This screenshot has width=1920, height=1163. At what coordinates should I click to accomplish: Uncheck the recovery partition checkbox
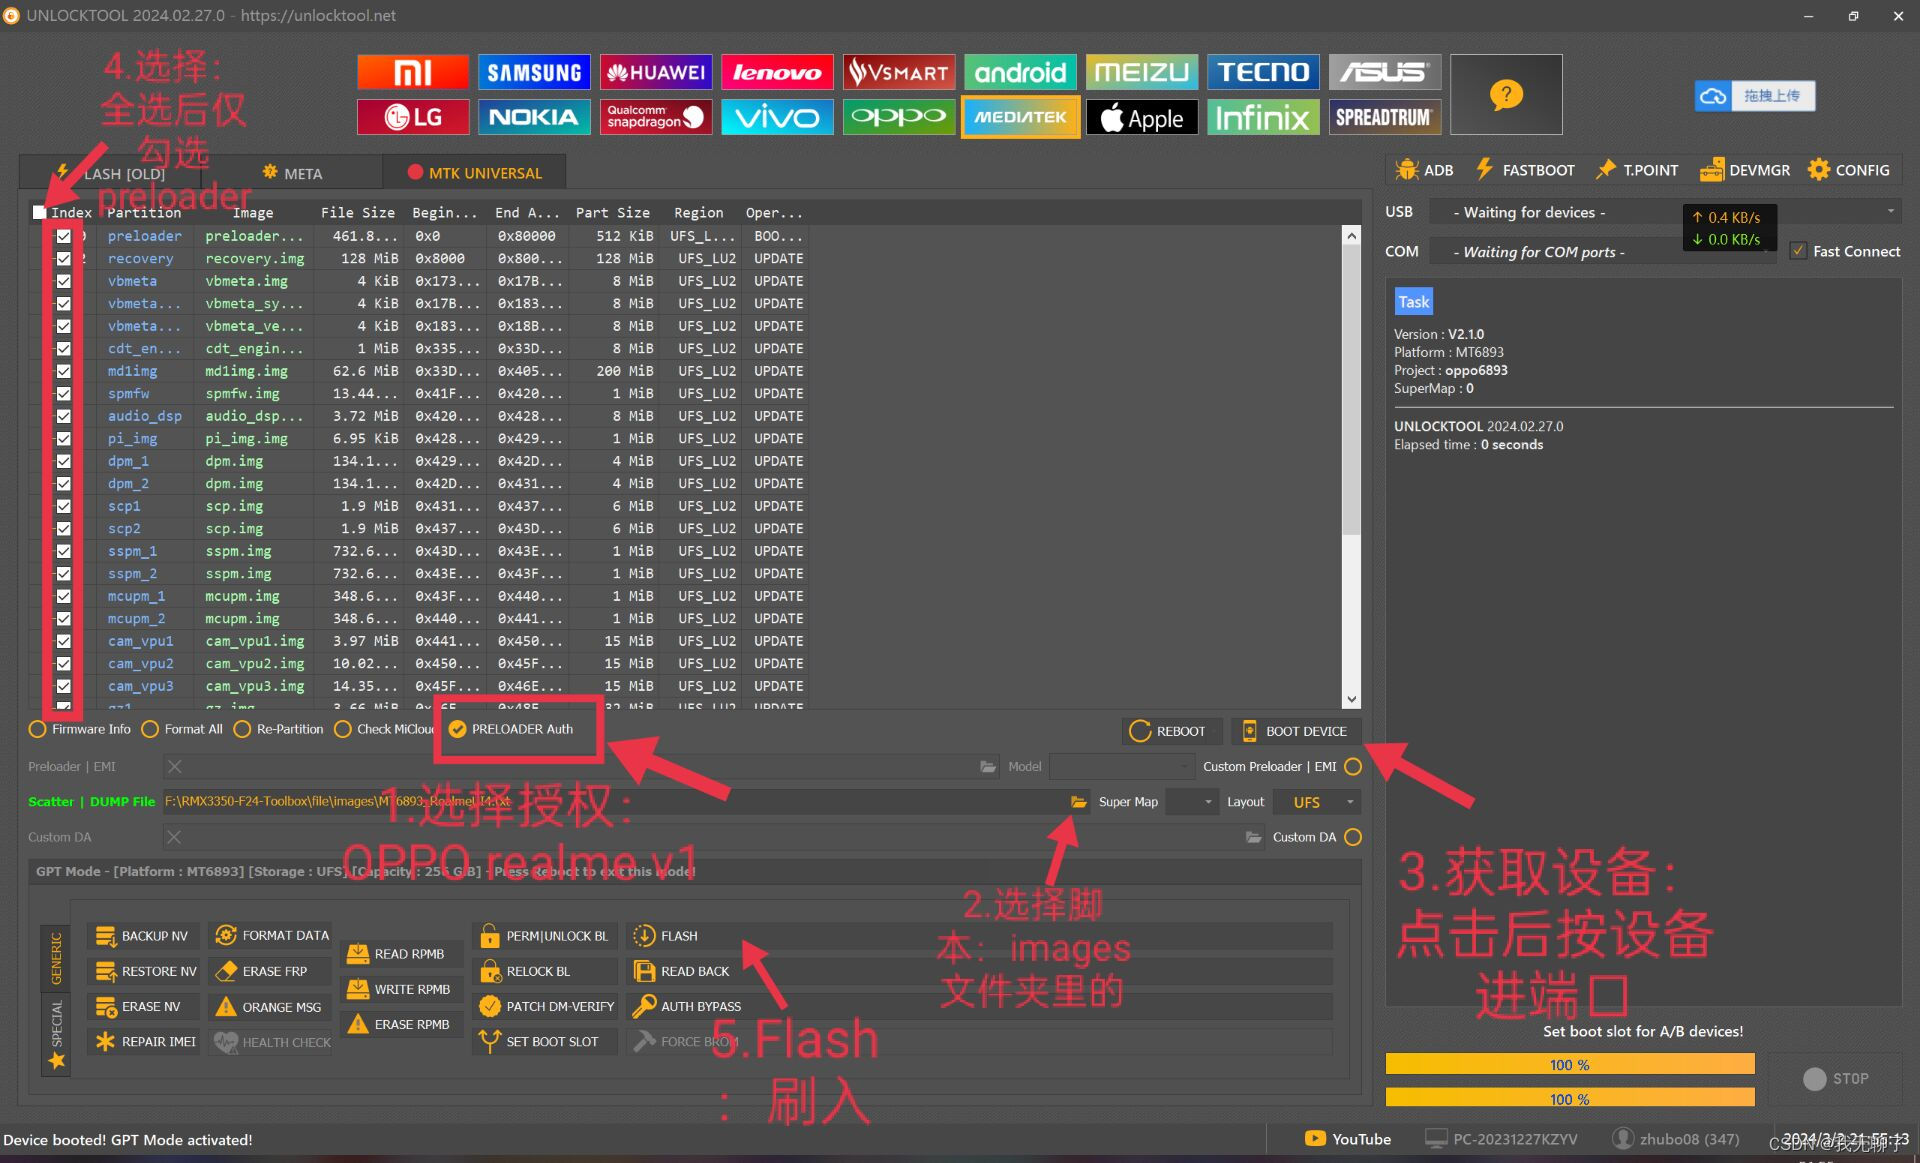point(63,259)
